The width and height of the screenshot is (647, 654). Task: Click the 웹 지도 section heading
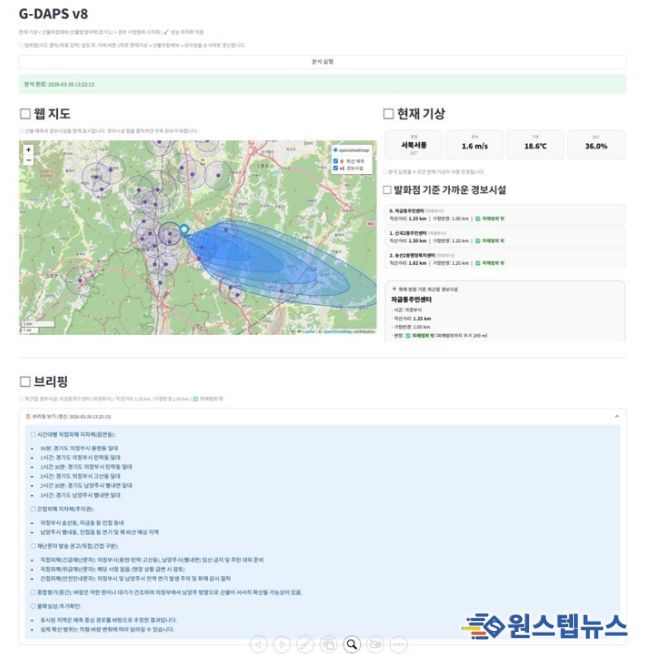pos(52,113)
